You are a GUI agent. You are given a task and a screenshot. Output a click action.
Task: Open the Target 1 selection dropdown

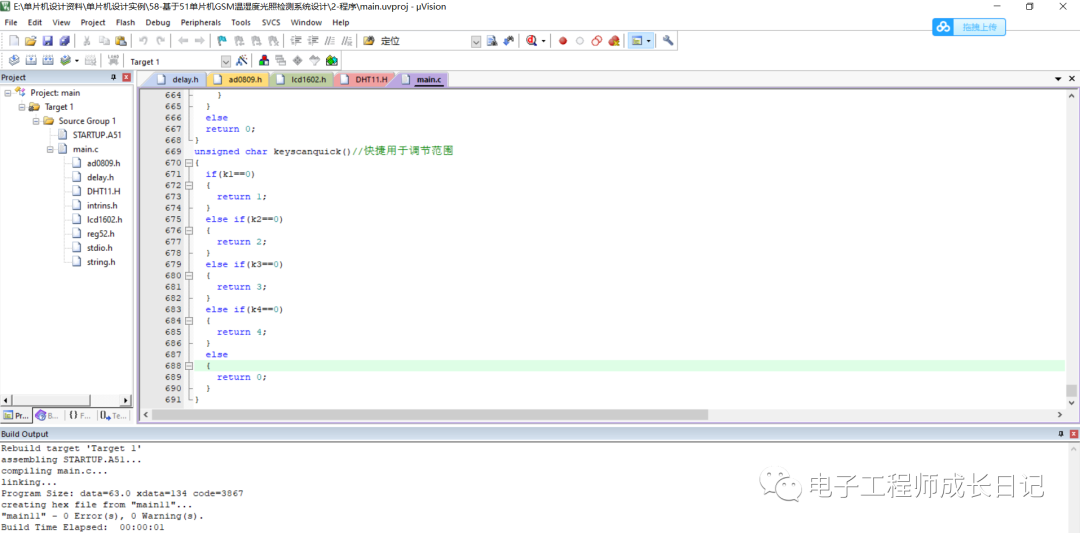click(x=225, y=61)
